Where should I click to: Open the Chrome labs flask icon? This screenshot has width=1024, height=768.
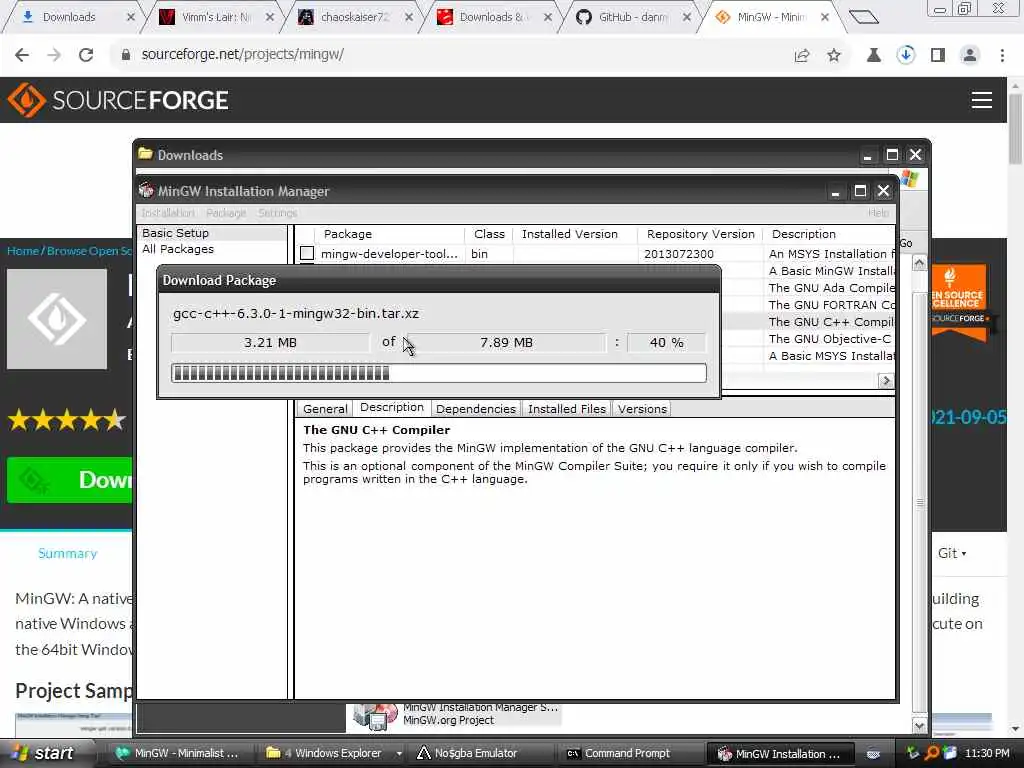[873, 56]
